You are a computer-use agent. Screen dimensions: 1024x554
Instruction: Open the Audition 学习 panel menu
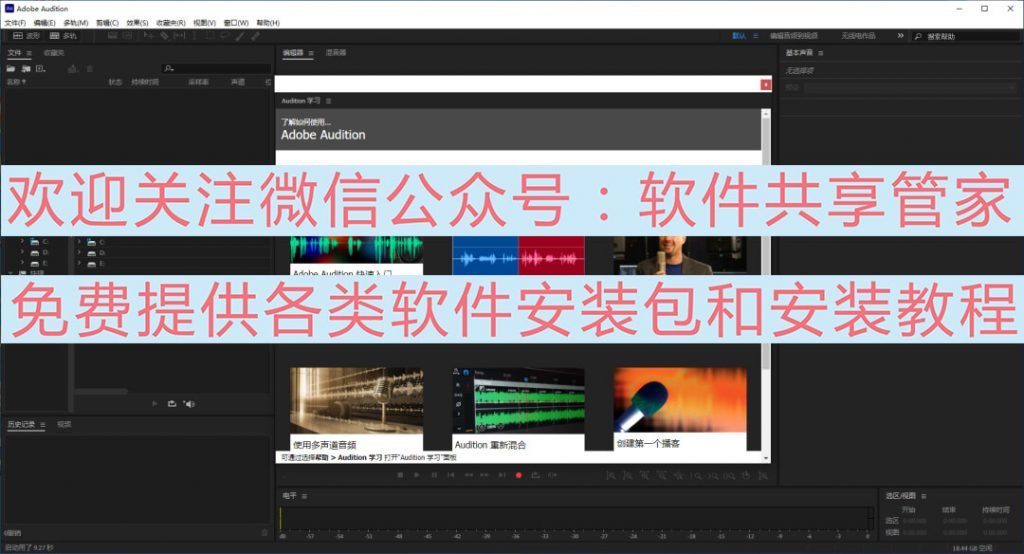(x=328, y=101)
